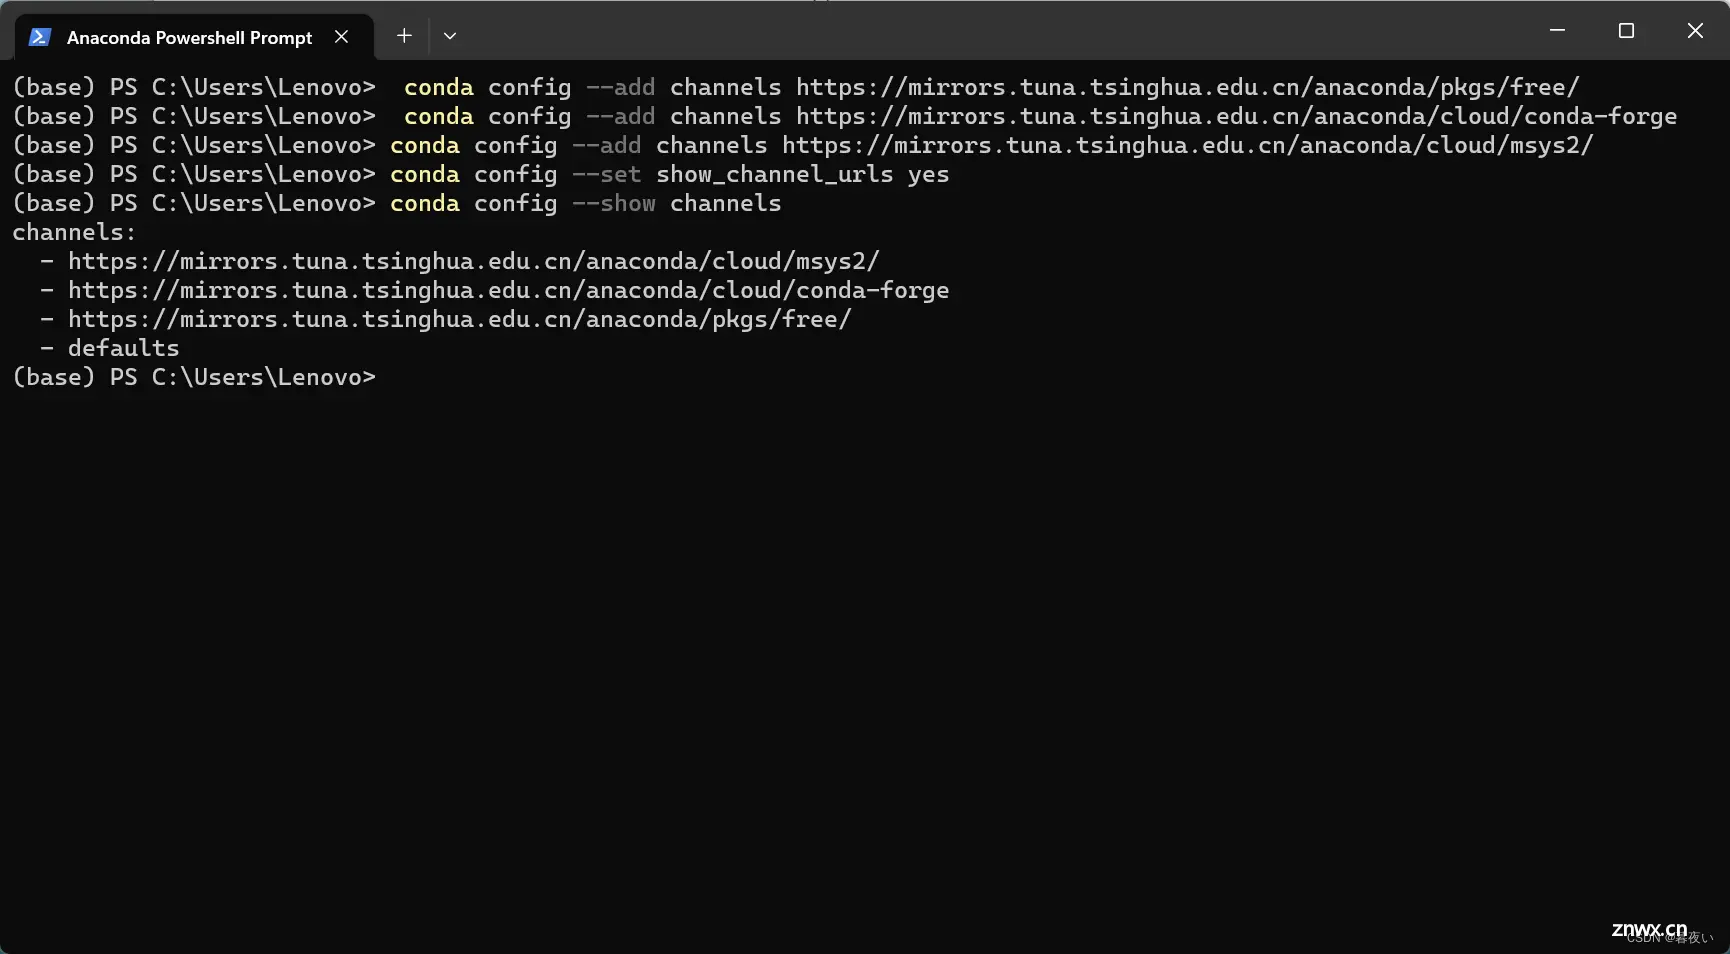Open a new terminal tab with plus
Image resolution: width=1730 pixels, height=954 pixels.
[404, 36]
